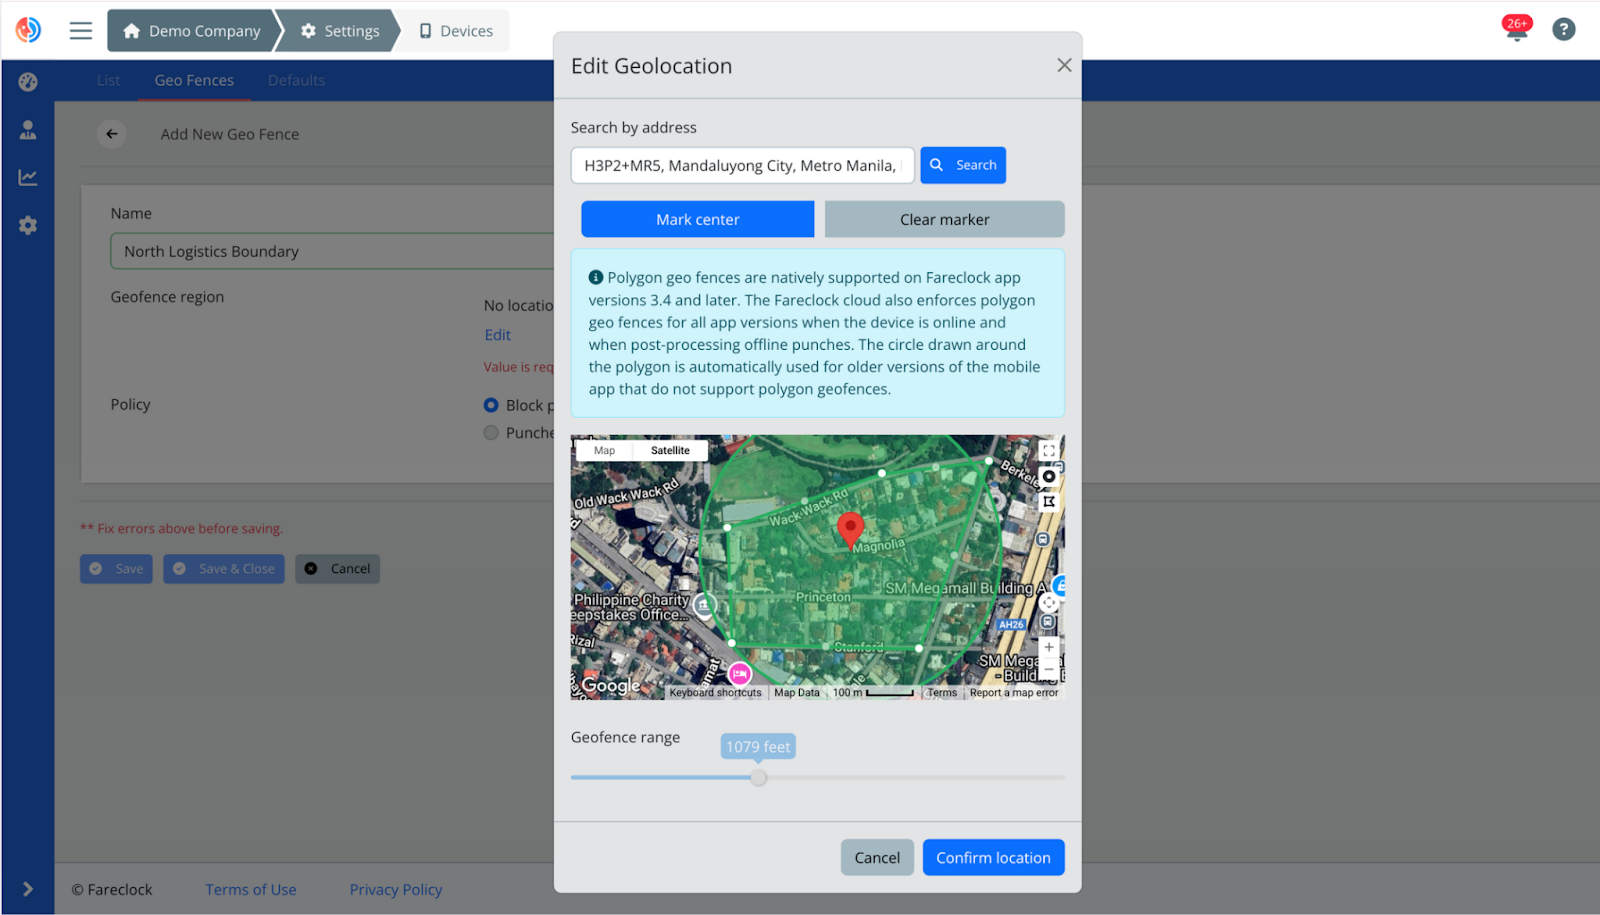
Task: Open the Terms of Use link
Action: pos(250,889)
